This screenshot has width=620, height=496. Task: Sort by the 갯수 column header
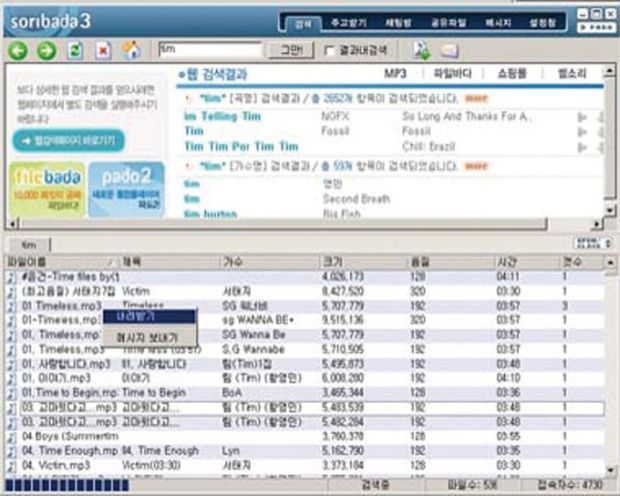[582, 262]
